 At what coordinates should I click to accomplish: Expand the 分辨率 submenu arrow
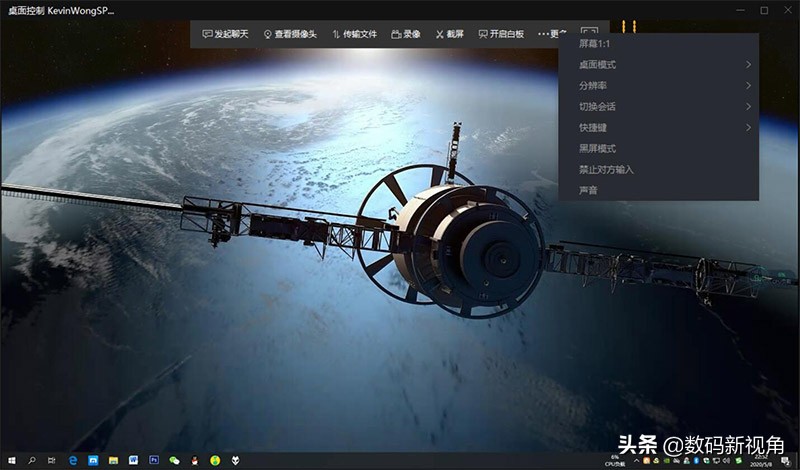[x=748, y=86]
